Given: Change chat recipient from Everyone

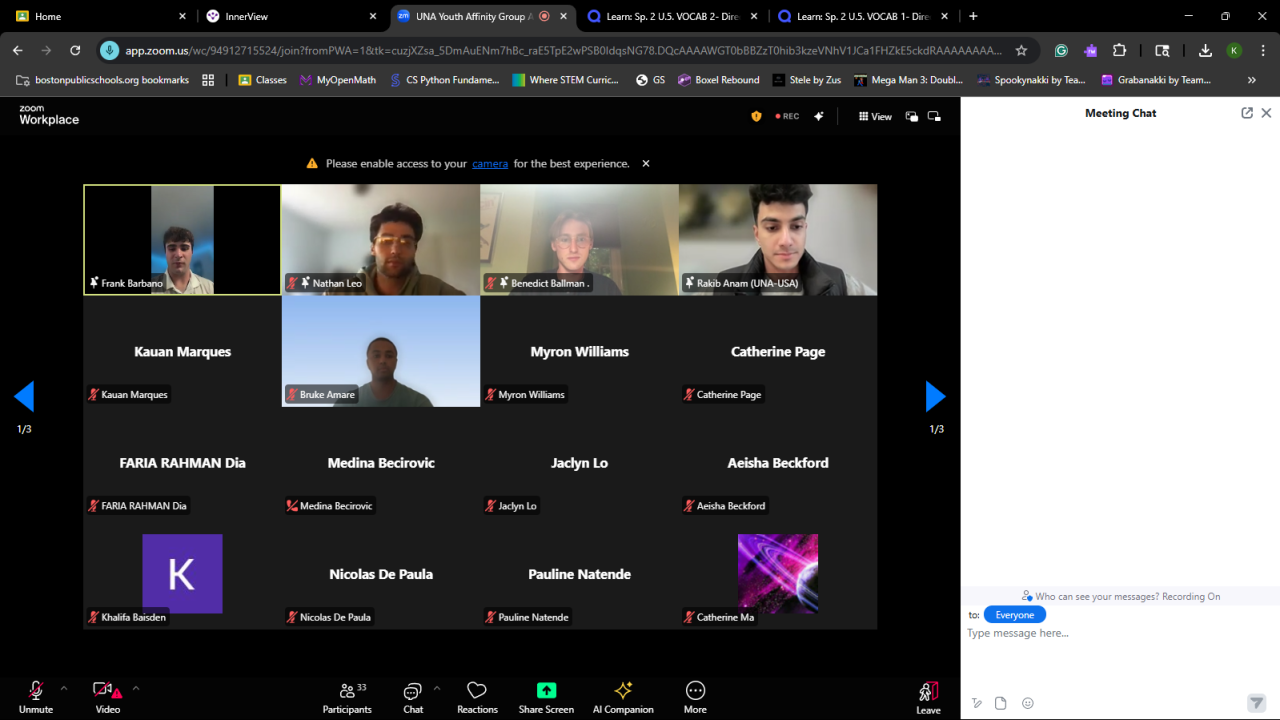Looking at the screenshot, I should pos(1015,615).
